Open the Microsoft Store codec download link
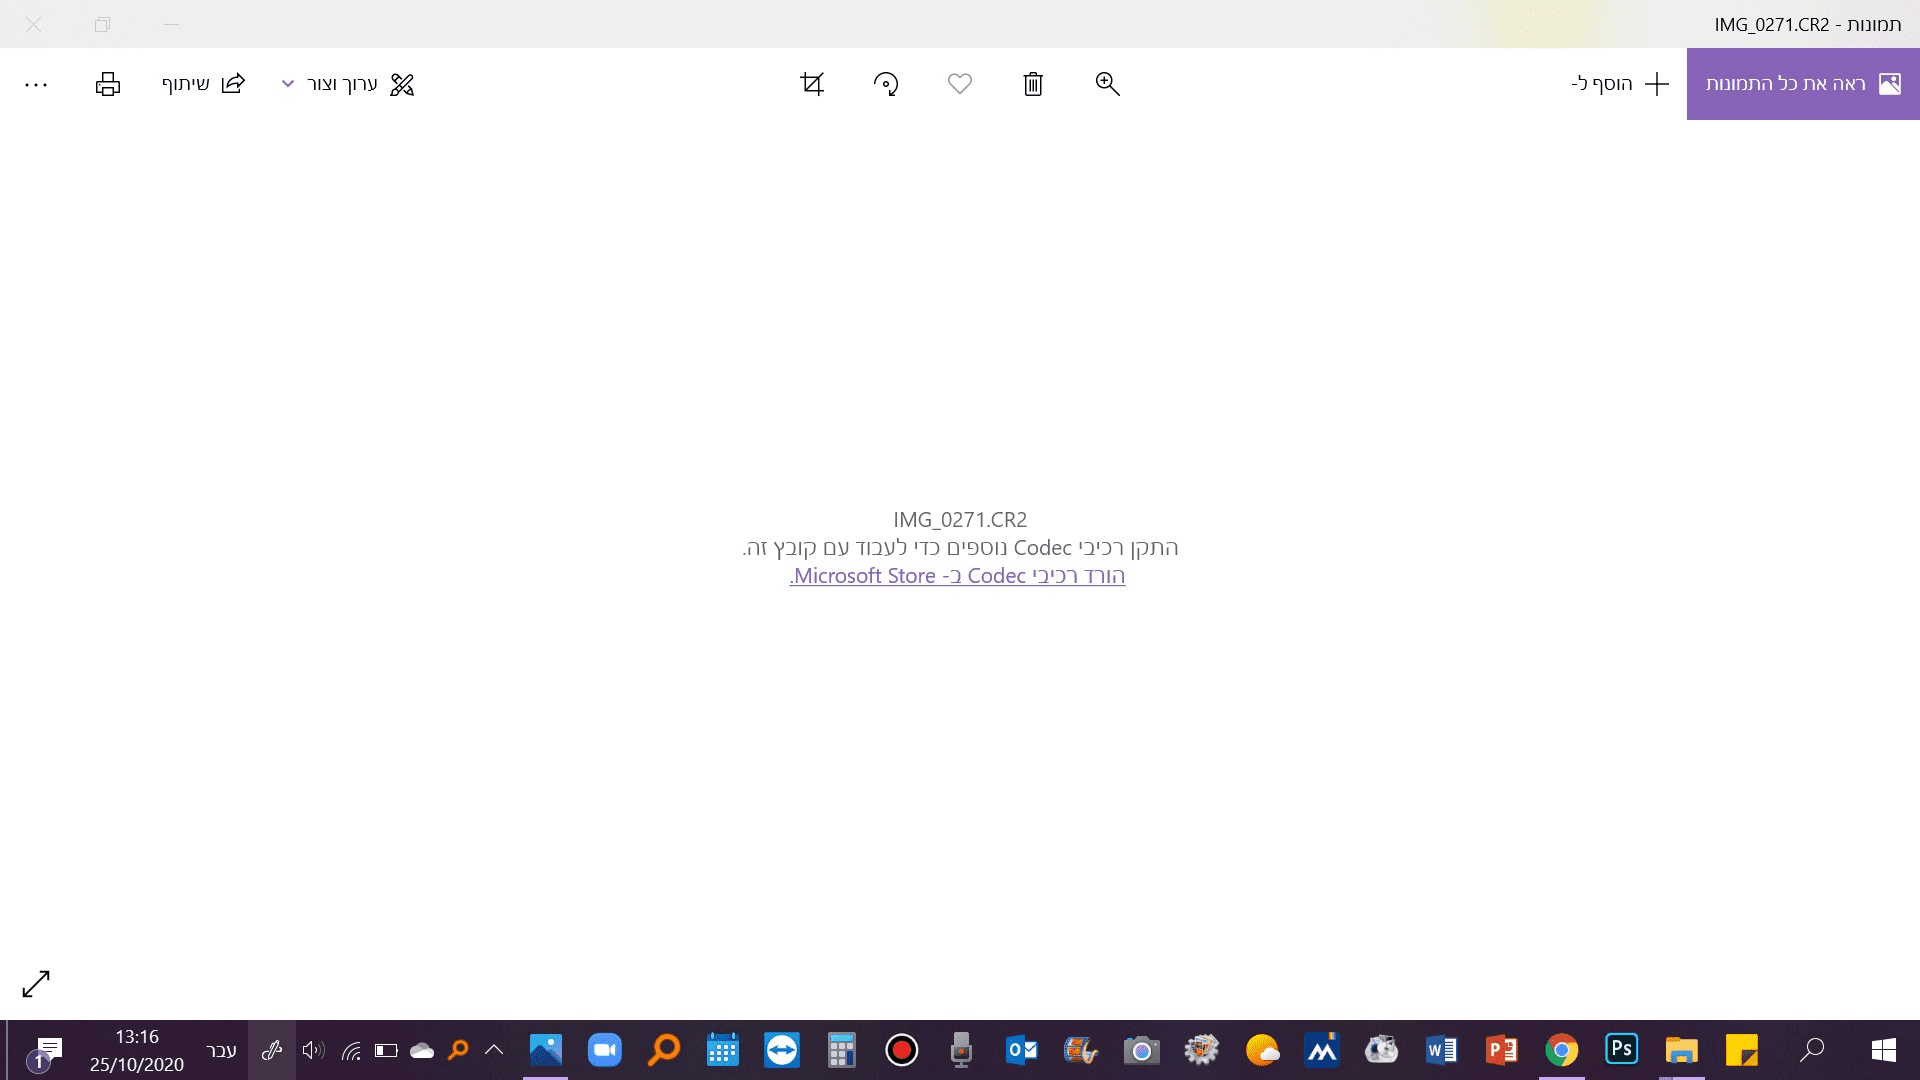This screenshot has width=1920, height=1080. point(957,576)
